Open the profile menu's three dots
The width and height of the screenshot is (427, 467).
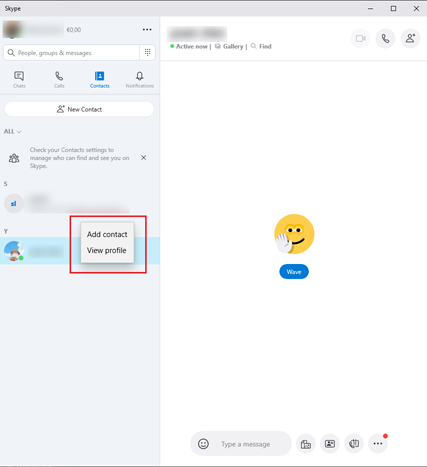click(x=147, y=30)
